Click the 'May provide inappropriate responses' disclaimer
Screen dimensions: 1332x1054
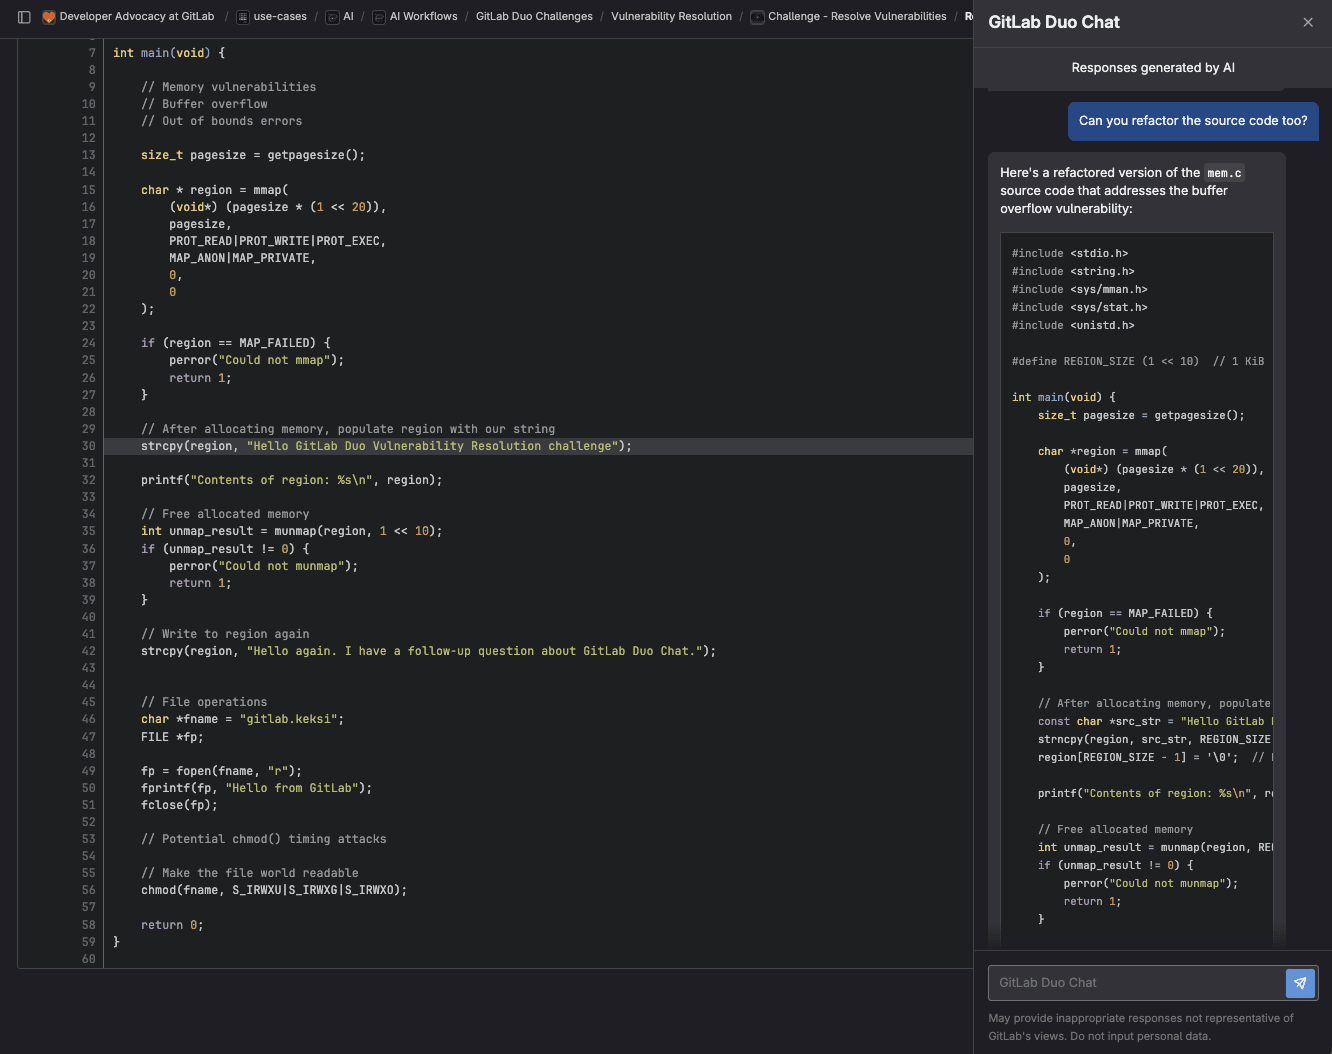click(x=1141, y=1027)
